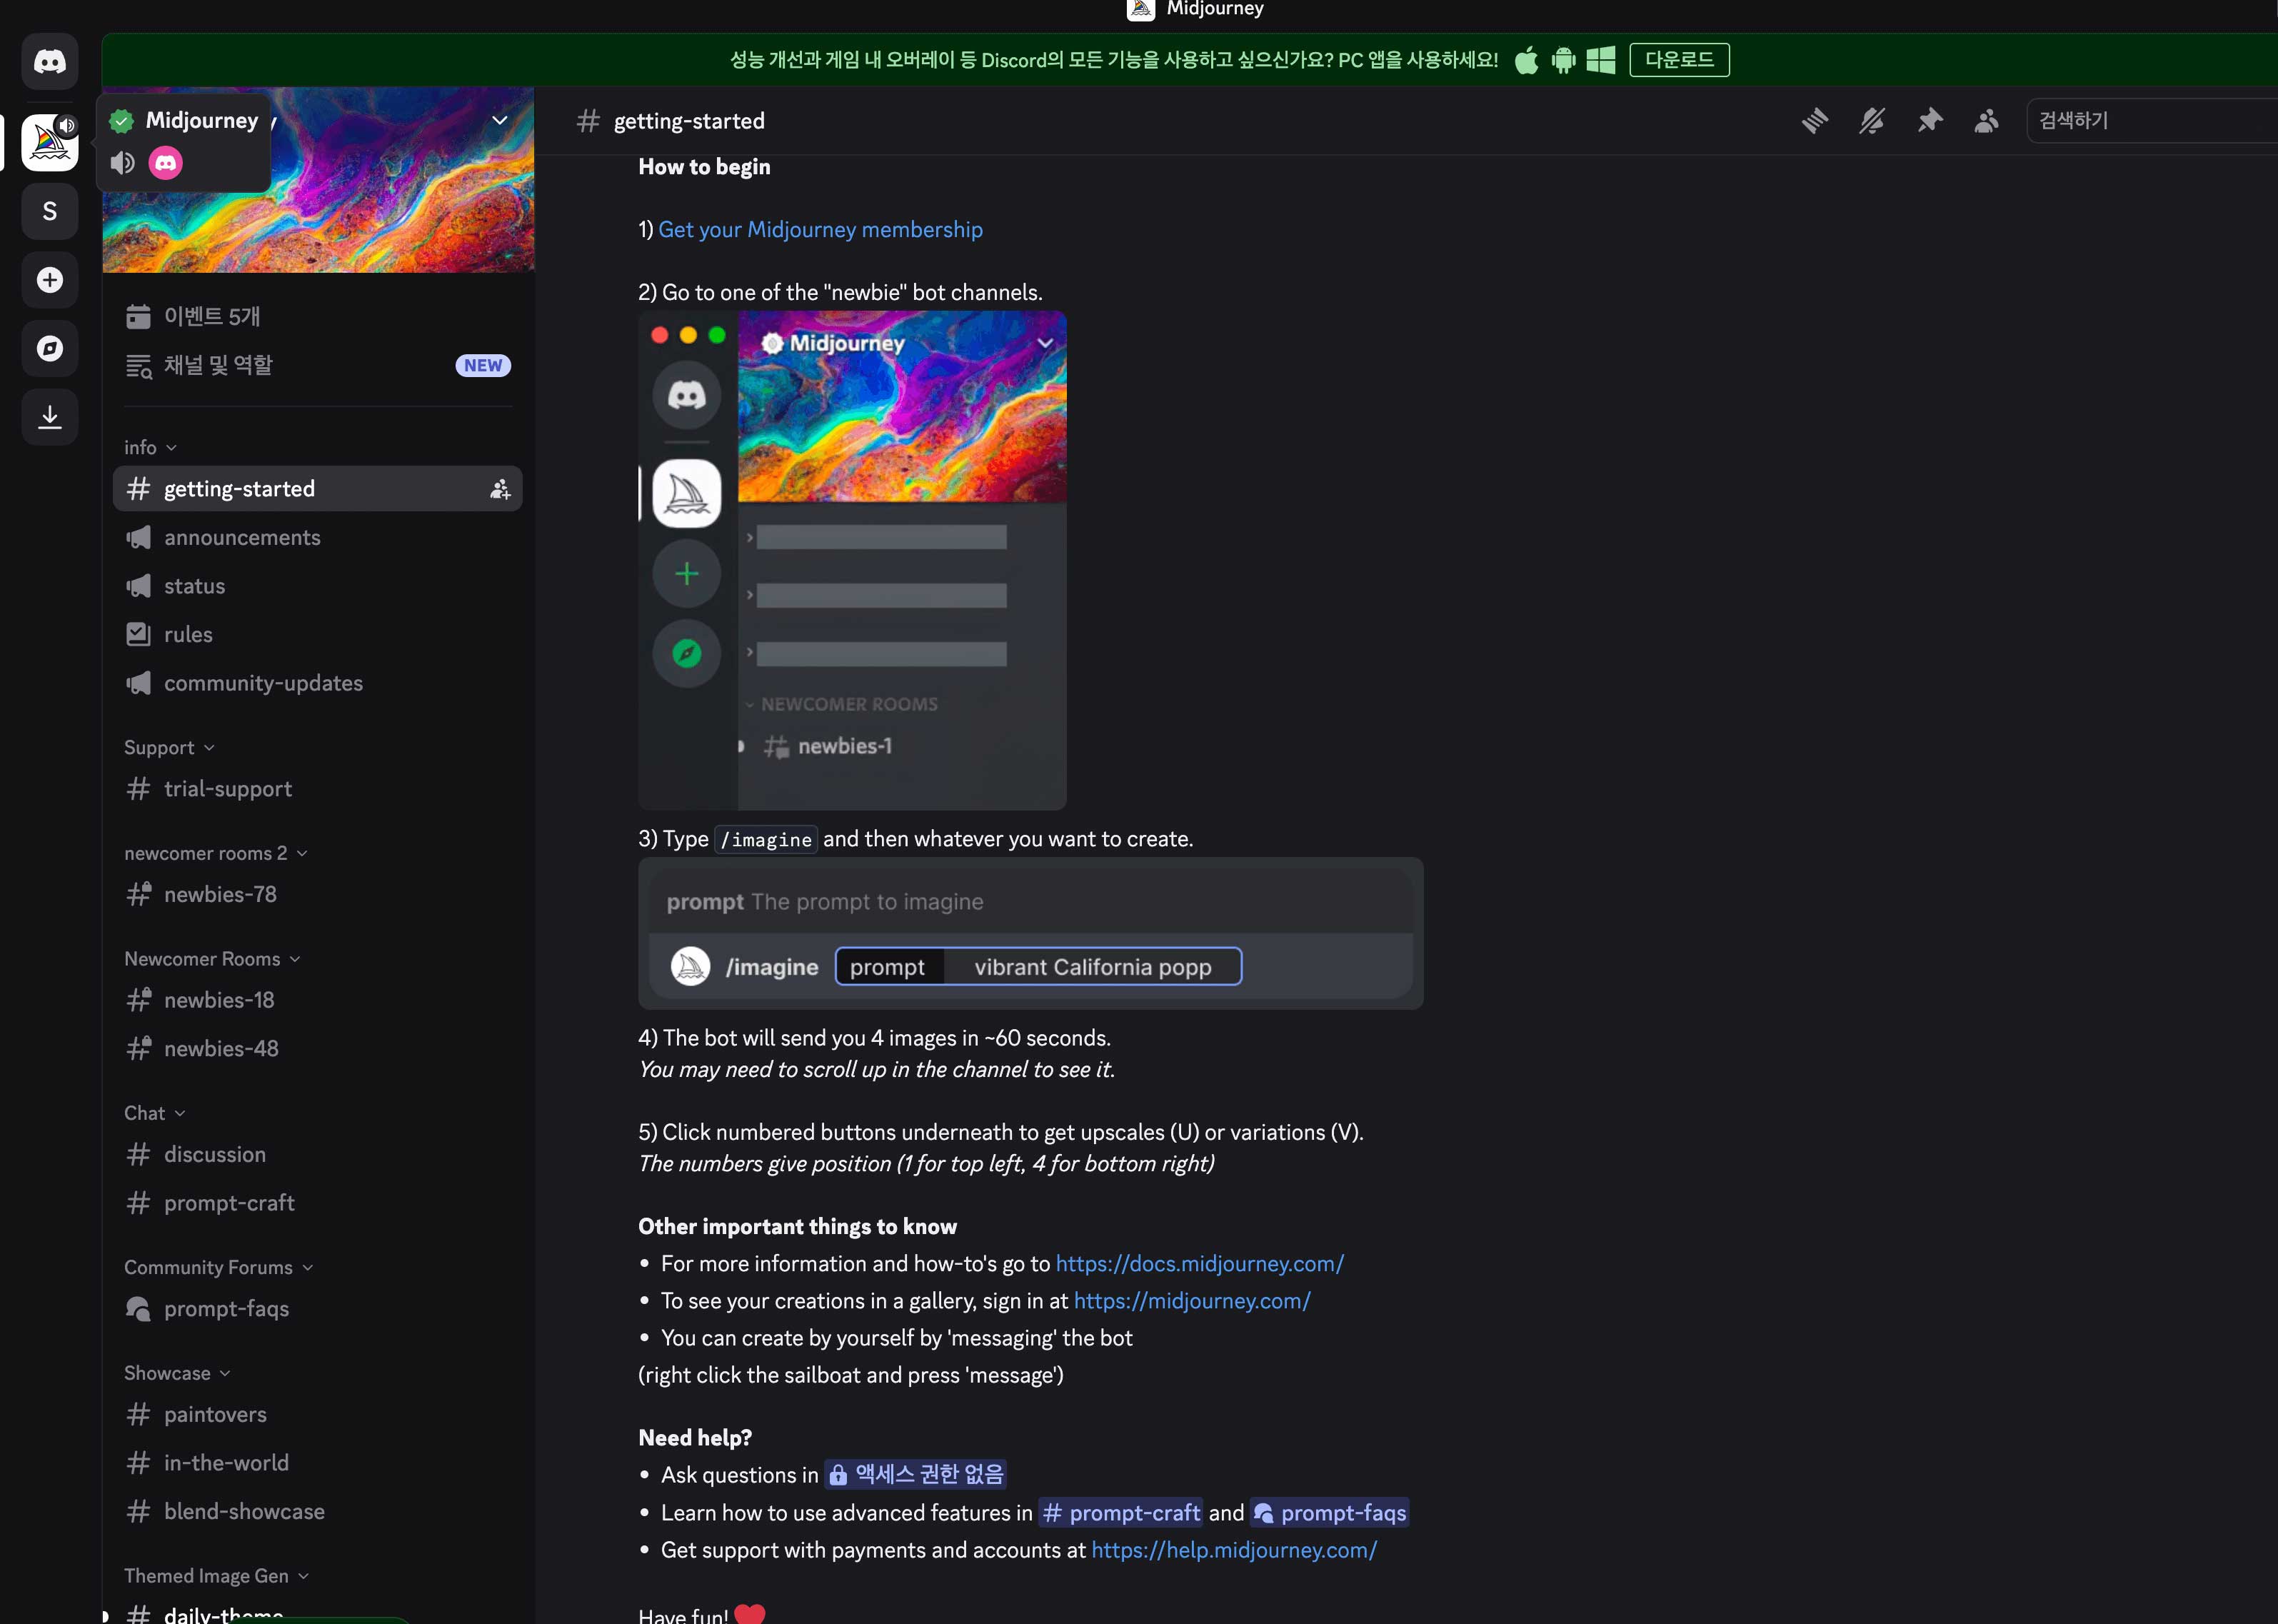Click create invite icon on getting-started channel
The width and height of the screenshot is (2278, 1624).
tap(499, 489)
